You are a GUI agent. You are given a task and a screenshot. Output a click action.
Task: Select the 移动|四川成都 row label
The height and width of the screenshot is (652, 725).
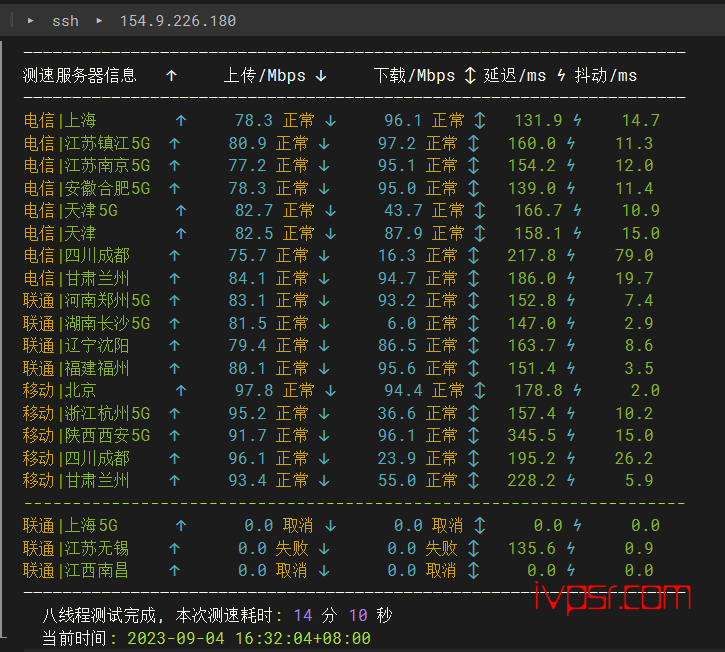pyautogui.click(x=76, y=458)
